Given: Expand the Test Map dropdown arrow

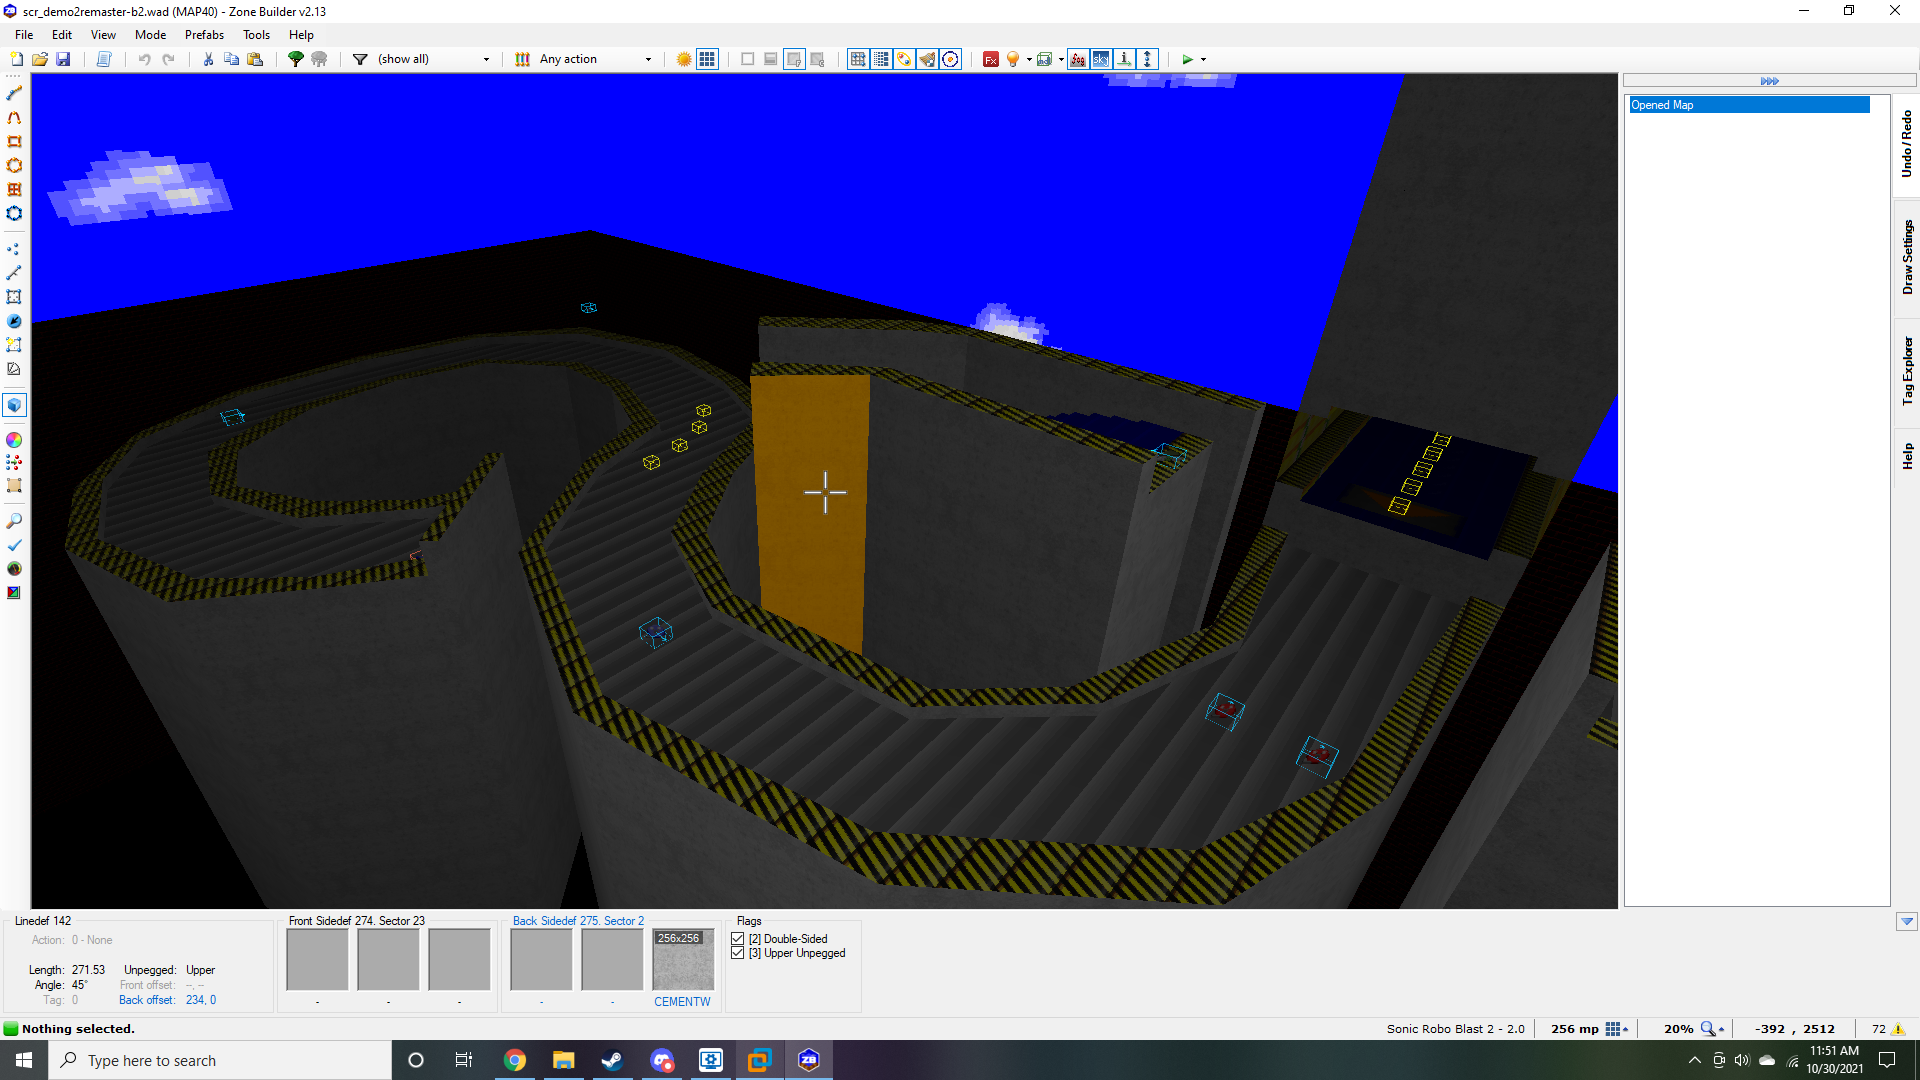Looking at the screenshot, I should (x=1203, y=59).
